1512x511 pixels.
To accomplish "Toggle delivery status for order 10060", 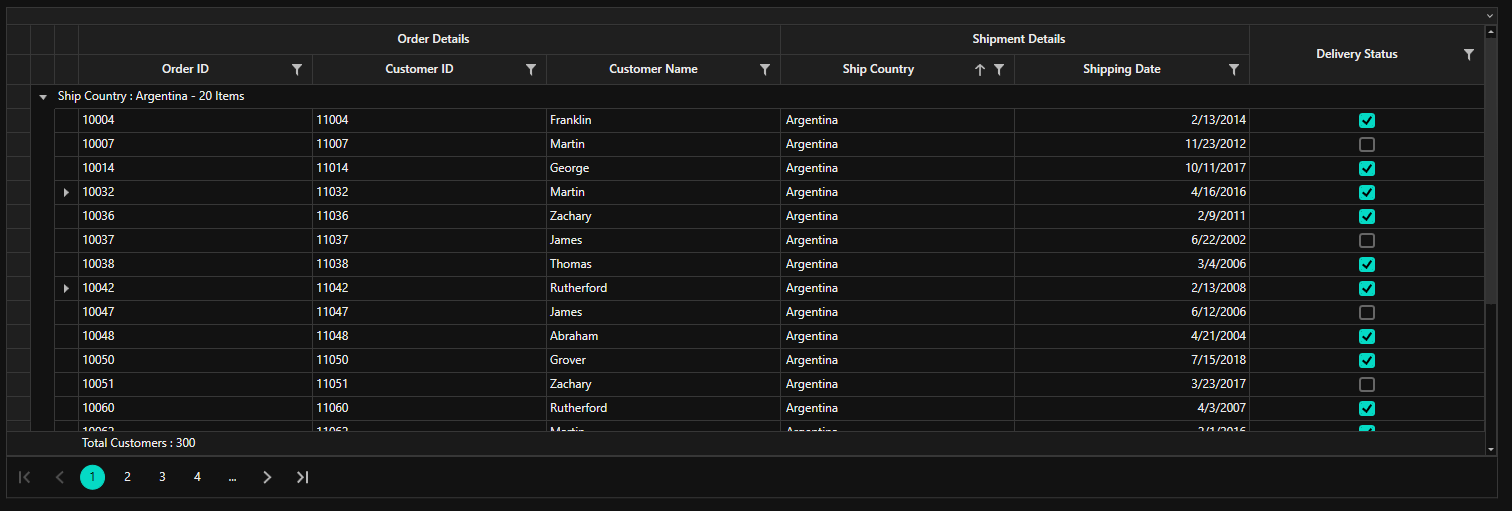I will click(x=1367, y=408).
